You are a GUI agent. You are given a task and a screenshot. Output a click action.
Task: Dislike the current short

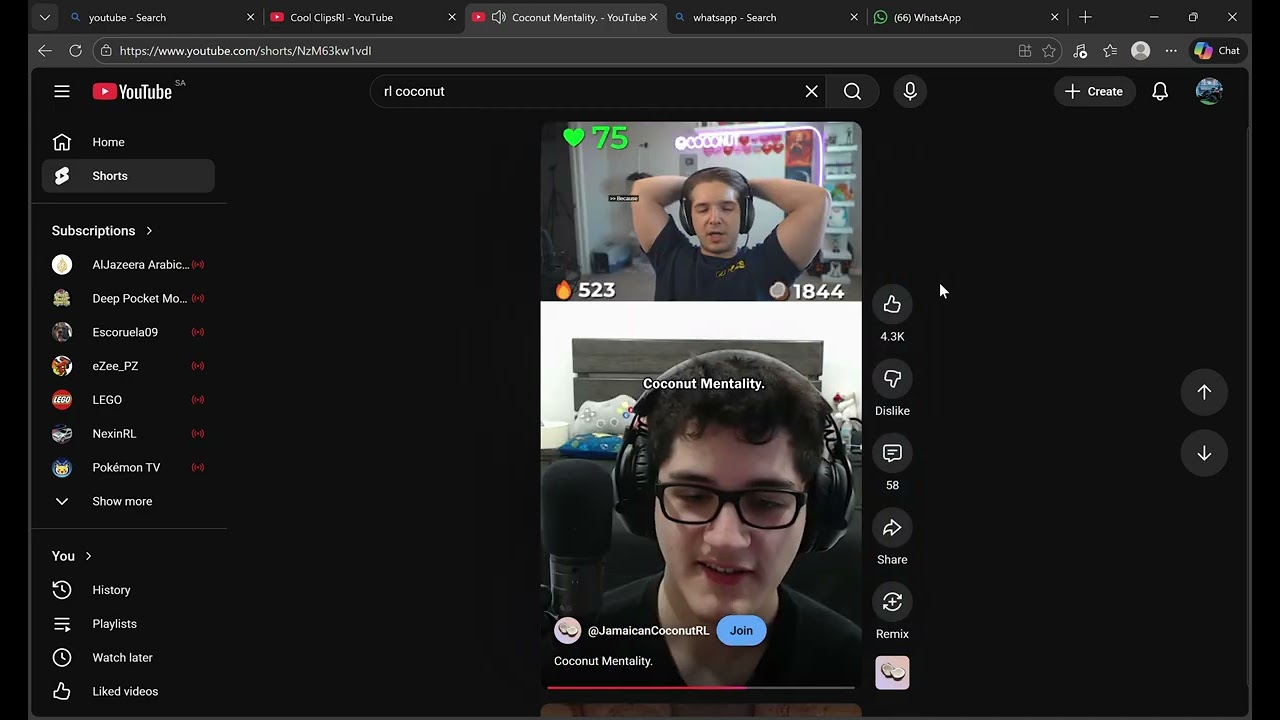coord(892,379)
